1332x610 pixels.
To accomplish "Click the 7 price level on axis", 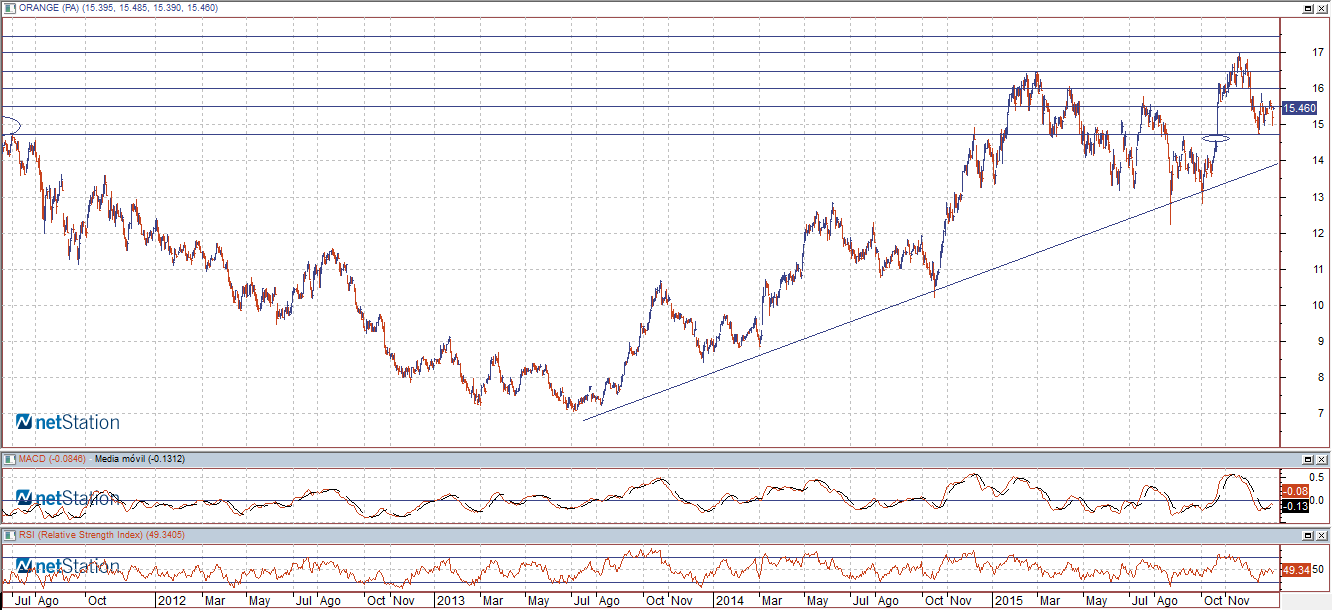I will tap(1323, 414).
